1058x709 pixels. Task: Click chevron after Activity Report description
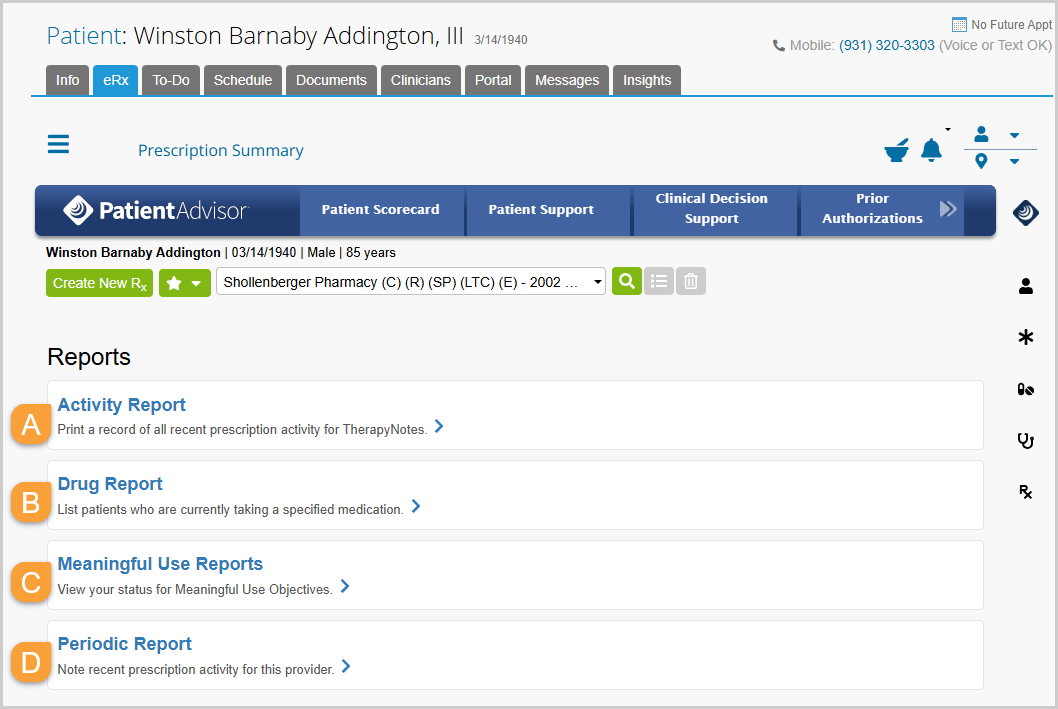click(x=439, y=426)
